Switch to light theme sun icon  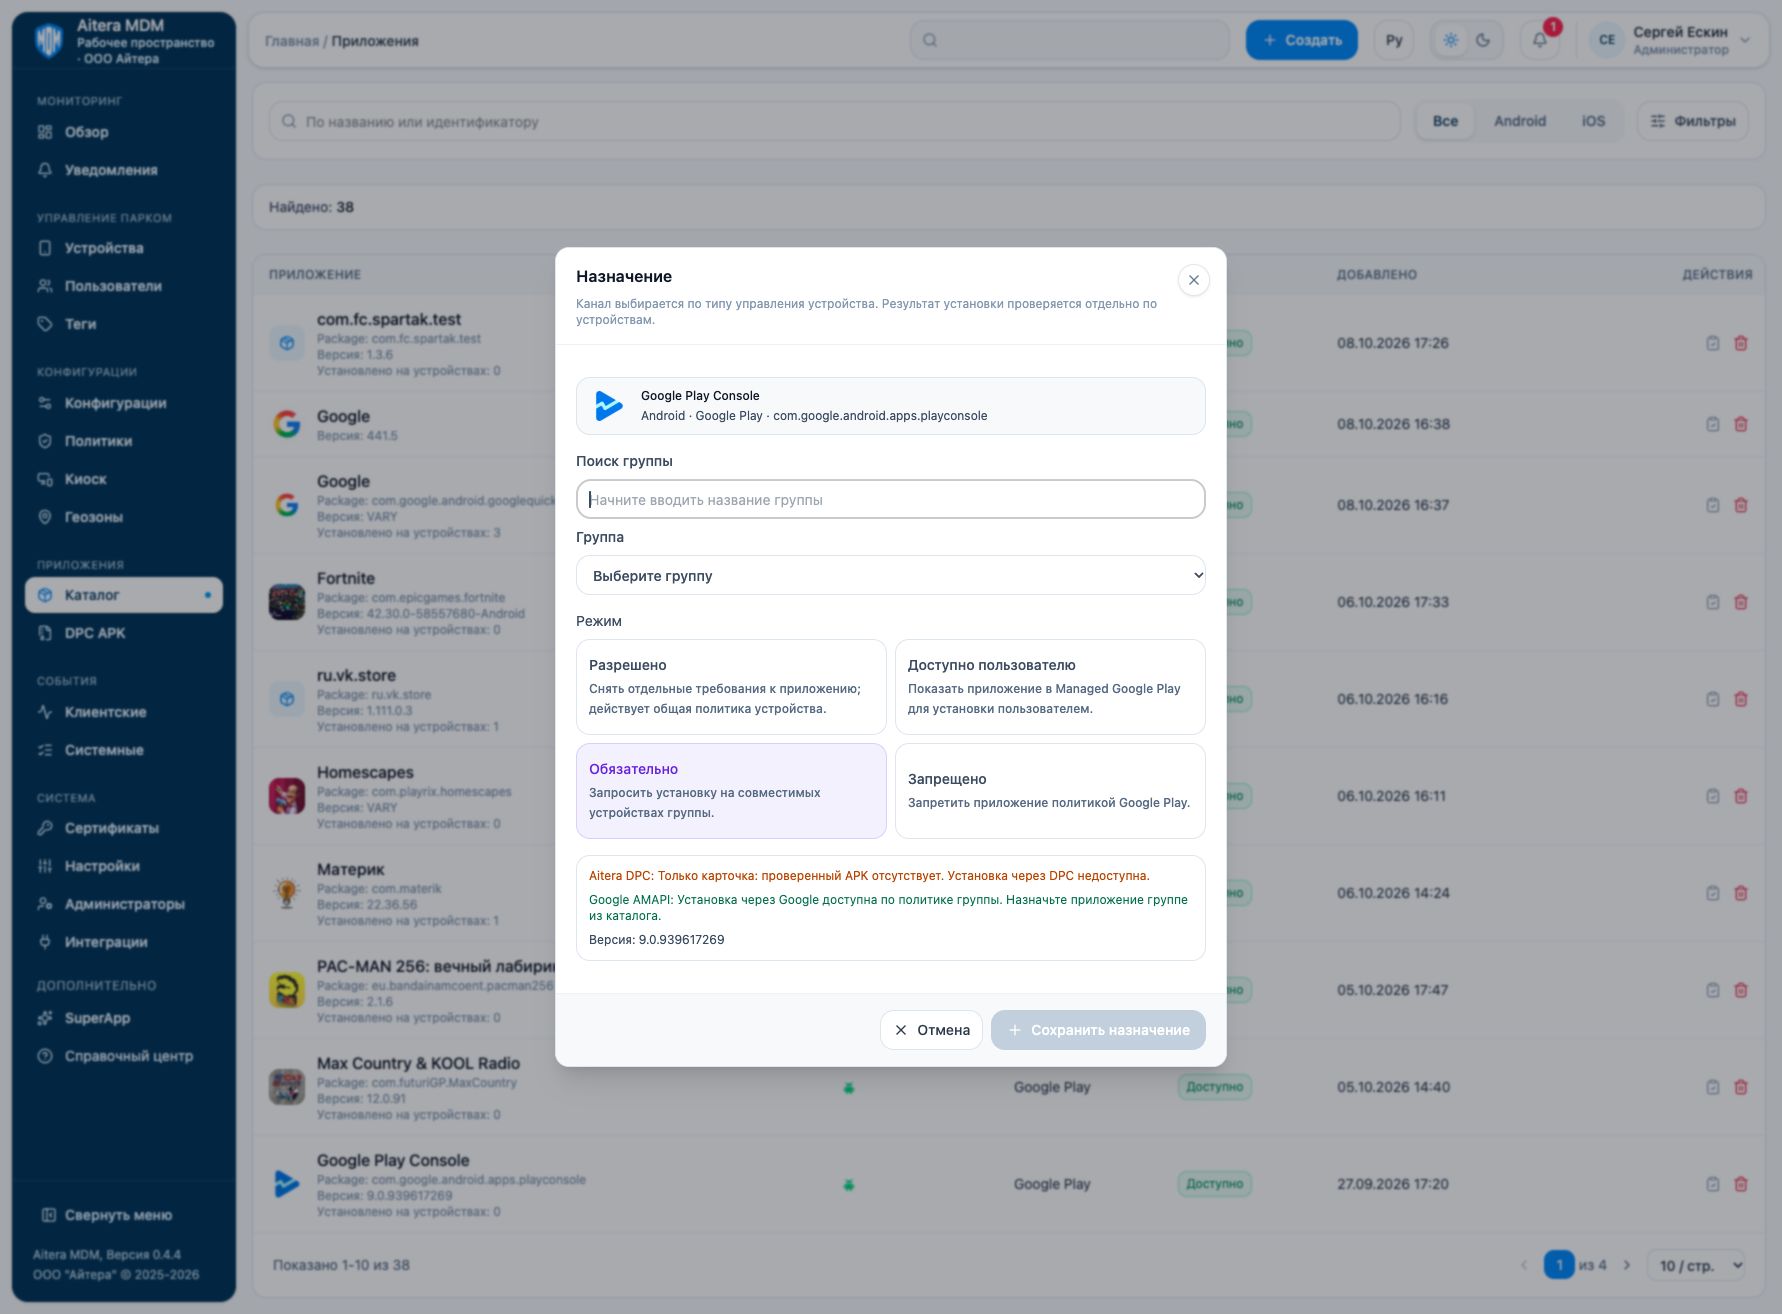point(1450,40)
